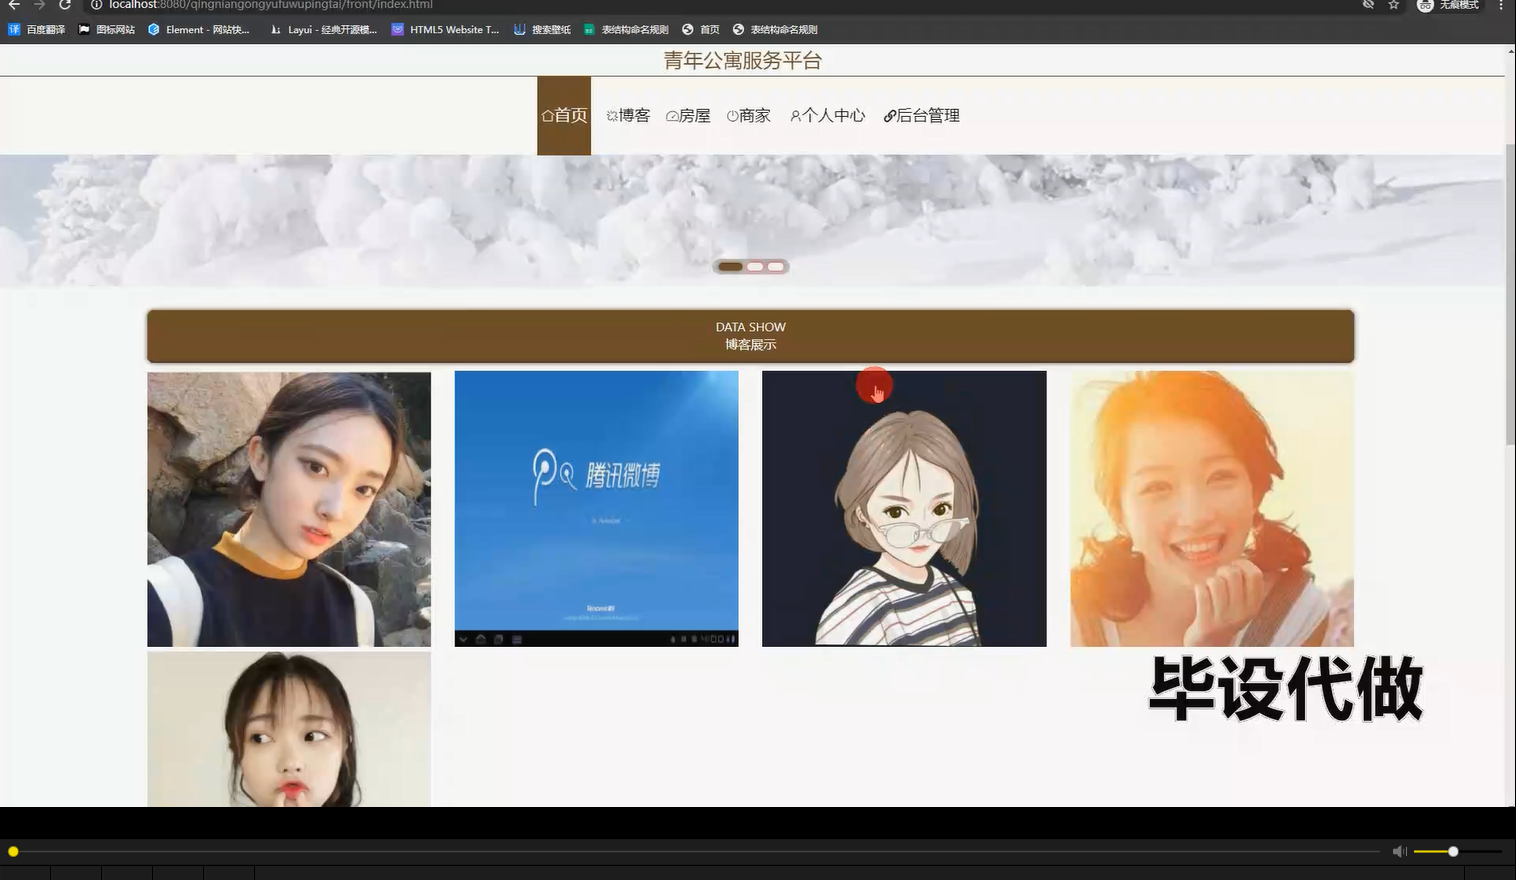Click the browser back arrow
Image resolution: width=1516 pixels, height=880 pixels.
14,5
